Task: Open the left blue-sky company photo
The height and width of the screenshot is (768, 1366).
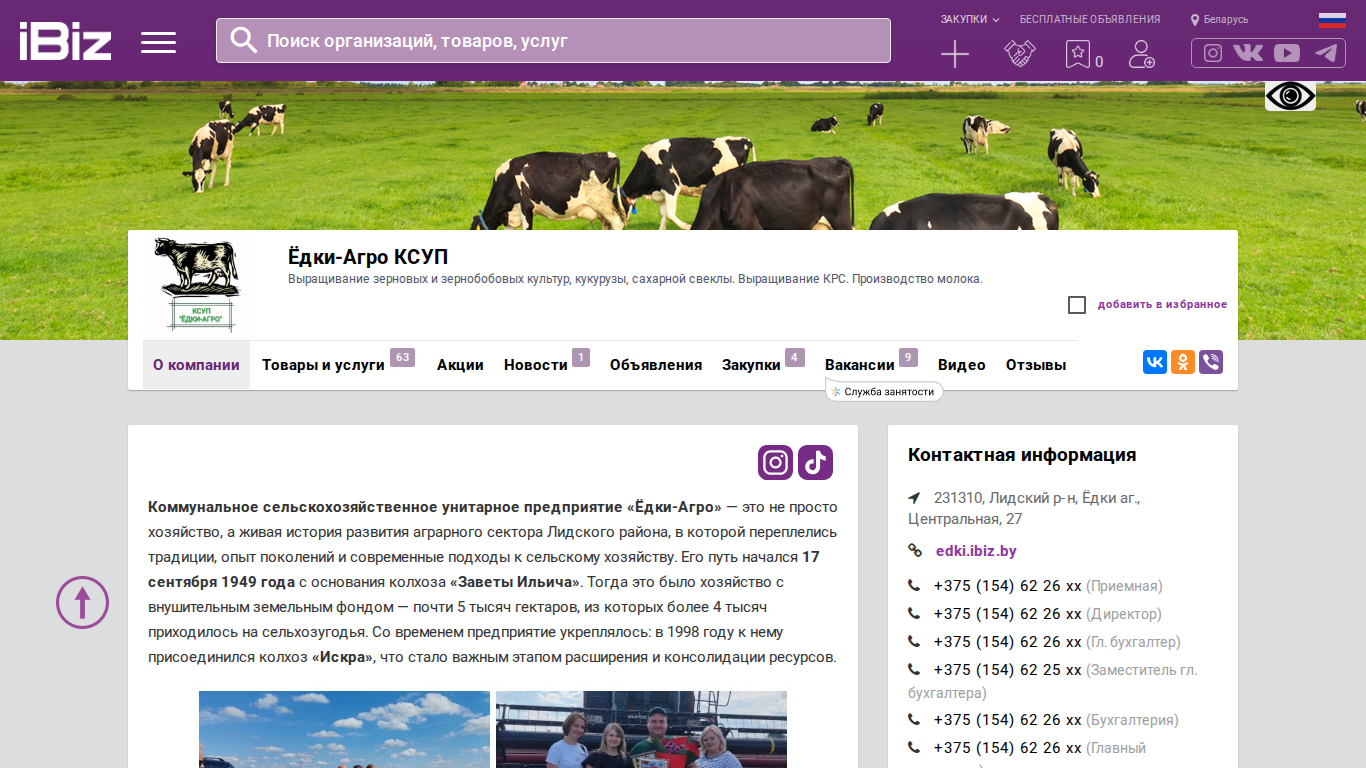Action: (x=344, y=729)
